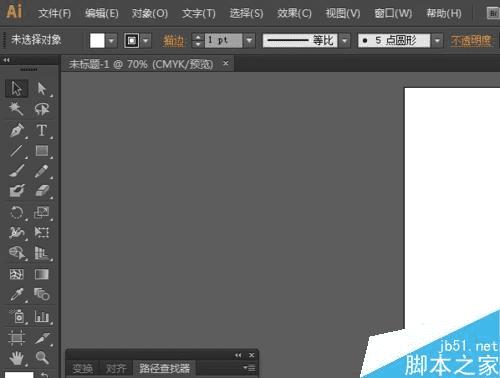
Task: Select the Gradient tool
Action: point(42,274)
